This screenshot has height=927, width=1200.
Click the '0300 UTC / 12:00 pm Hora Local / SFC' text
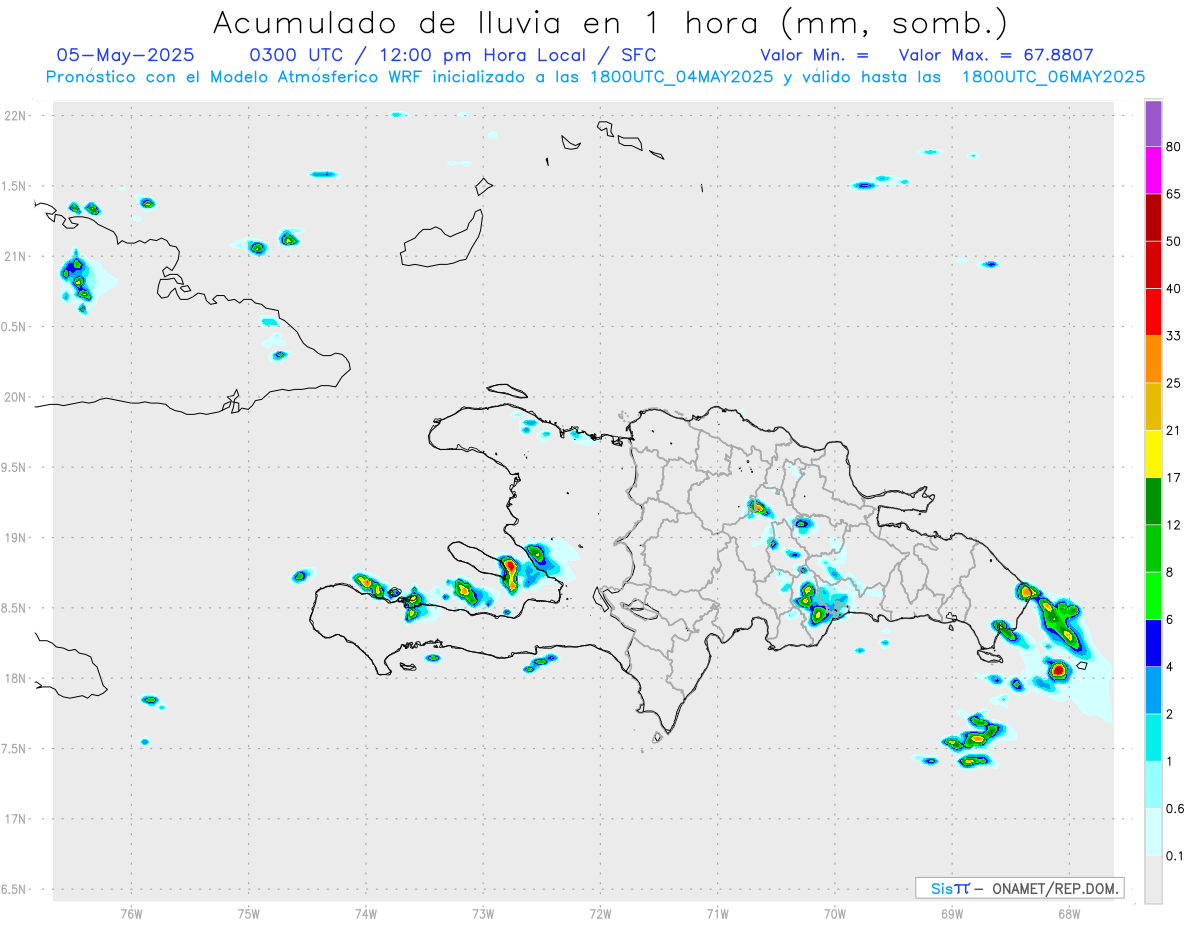click(452, 55)
